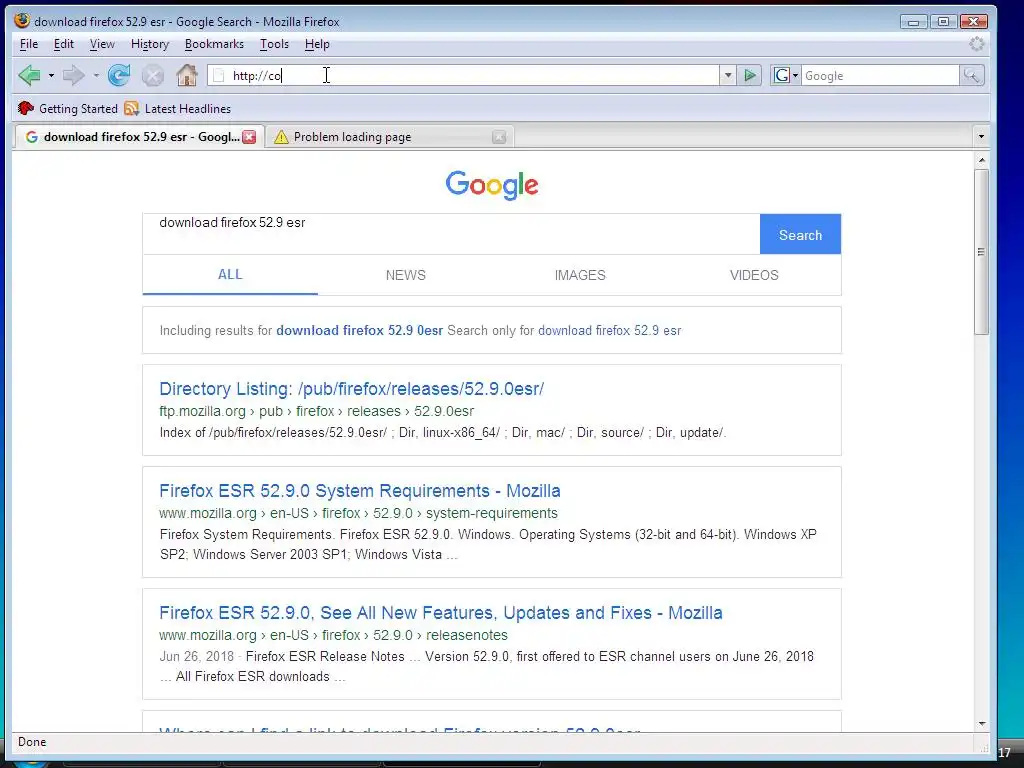Screen dimensions: 1024x768
Task: Select the ALL results tab
Action: pos(230,275)
